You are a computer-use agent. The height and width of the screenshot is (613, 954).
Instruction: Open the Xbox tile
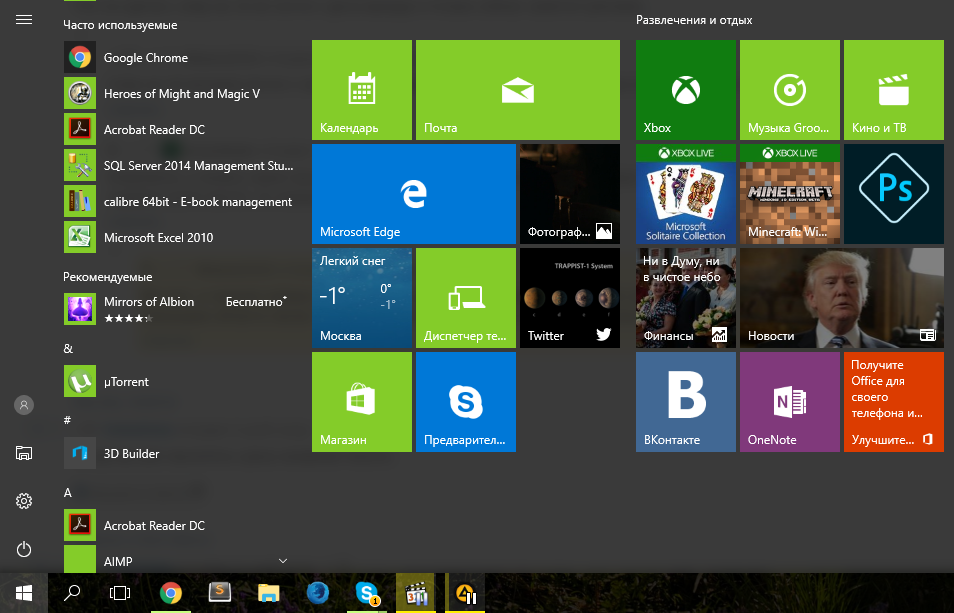pos(685,90)
